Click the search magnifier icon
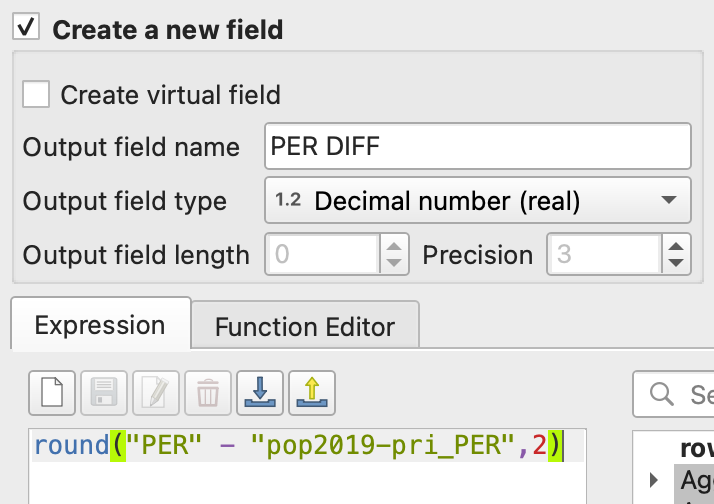 662,396
